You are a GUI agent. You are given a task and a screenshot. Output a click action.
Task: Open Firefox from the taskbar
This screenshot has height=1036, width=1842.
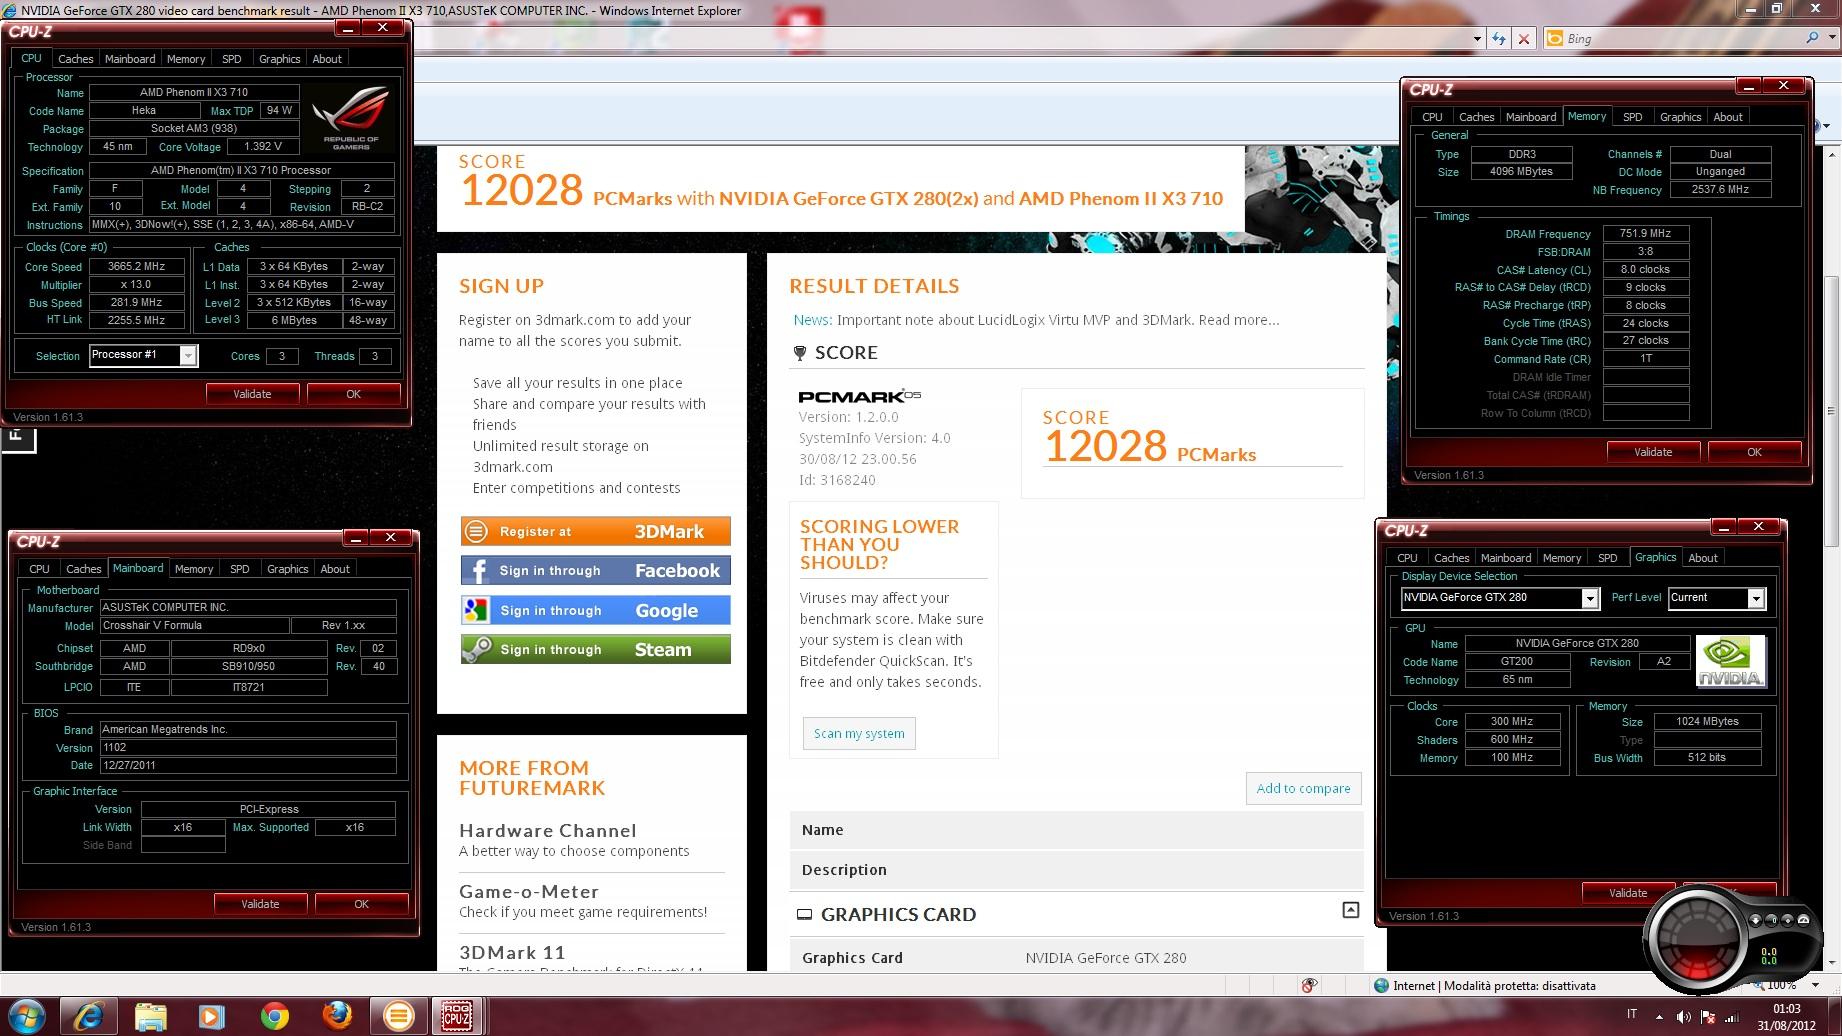(x=337, y=1017)
